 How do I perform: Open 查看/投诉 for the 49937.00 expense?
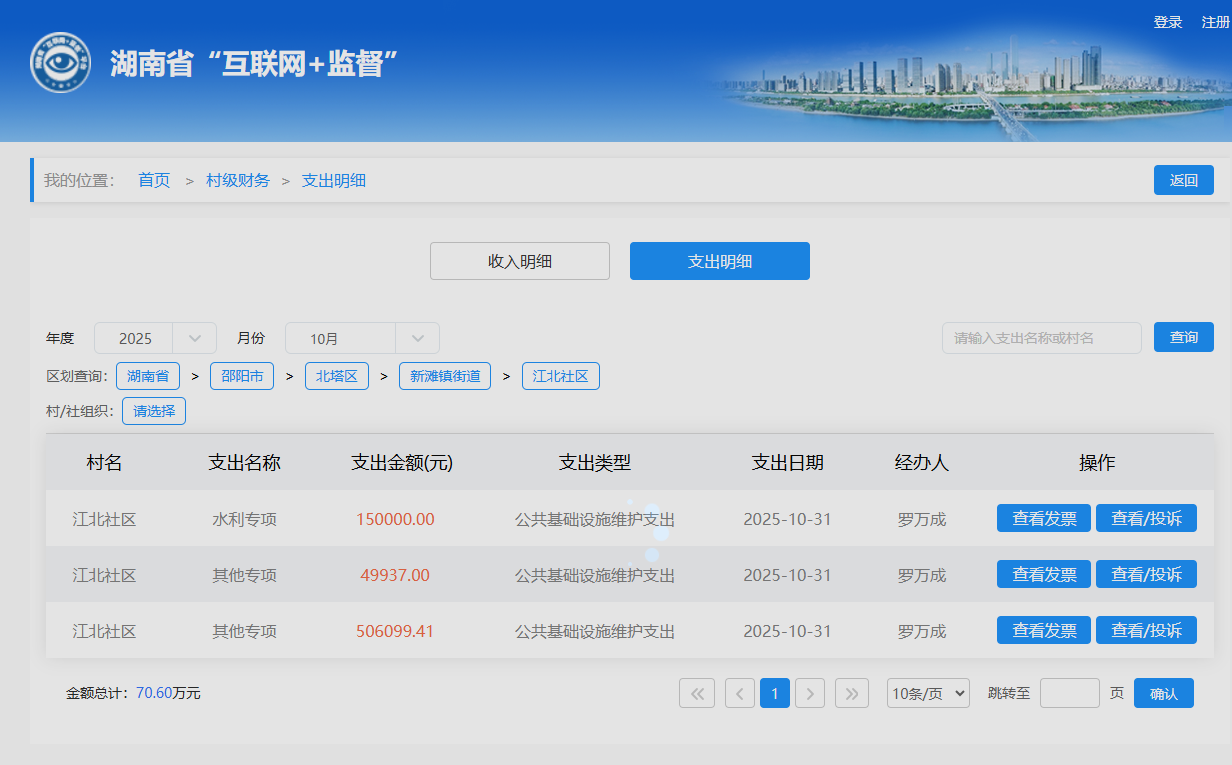(x=1146, y=574)
